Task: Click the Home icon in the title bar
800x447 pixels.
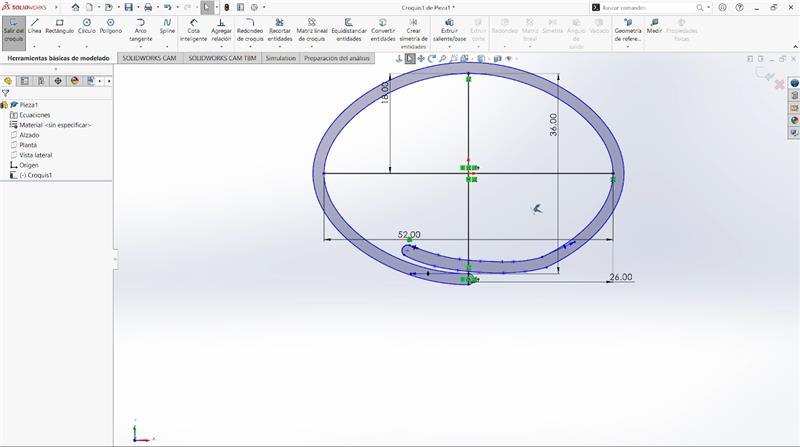Action: pos(76,8)
